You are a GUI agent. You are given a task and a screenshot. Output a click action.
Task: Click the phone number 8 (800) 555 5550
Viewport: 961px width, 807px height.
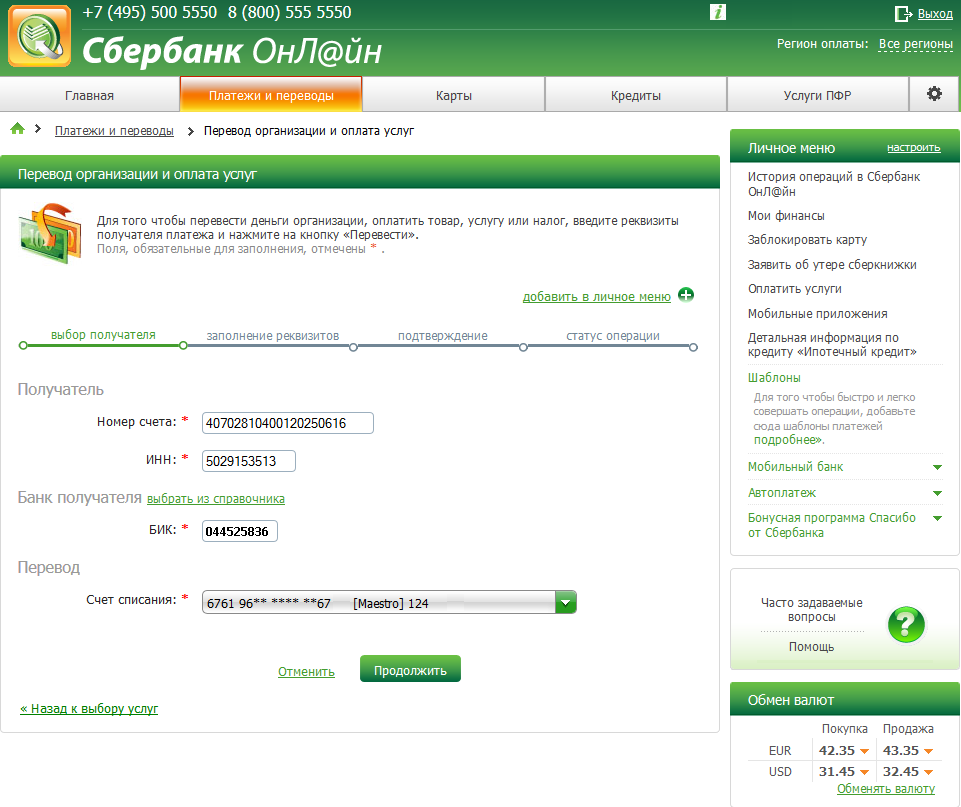[x=289, y=12]
